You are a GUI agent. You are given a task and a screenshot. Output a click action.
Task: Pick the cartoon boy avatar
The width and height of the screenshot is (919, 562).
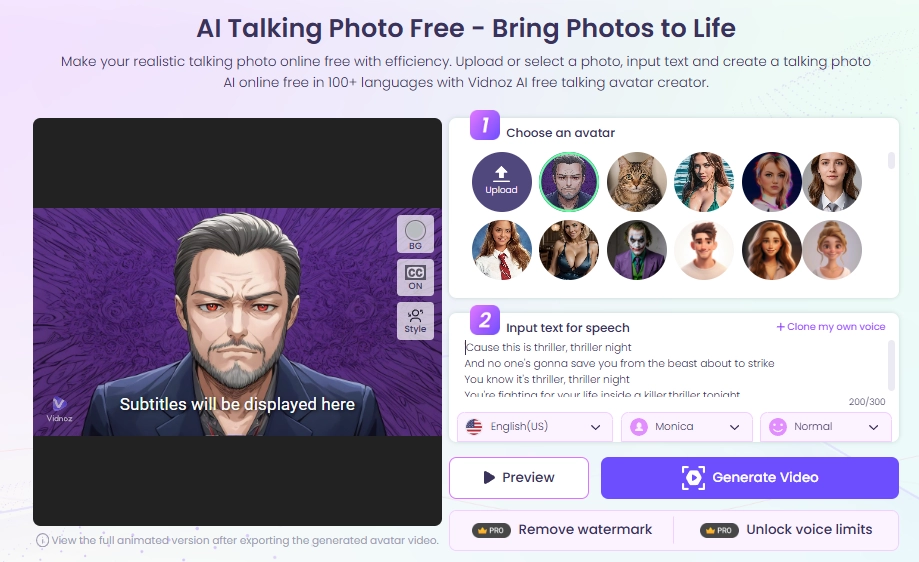[704, 250]
